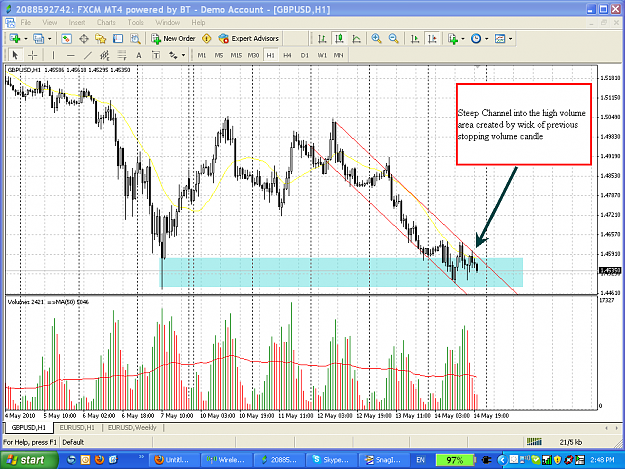
Task: Open the Templates dropdown arrow
Action: (x=510, y=39)
